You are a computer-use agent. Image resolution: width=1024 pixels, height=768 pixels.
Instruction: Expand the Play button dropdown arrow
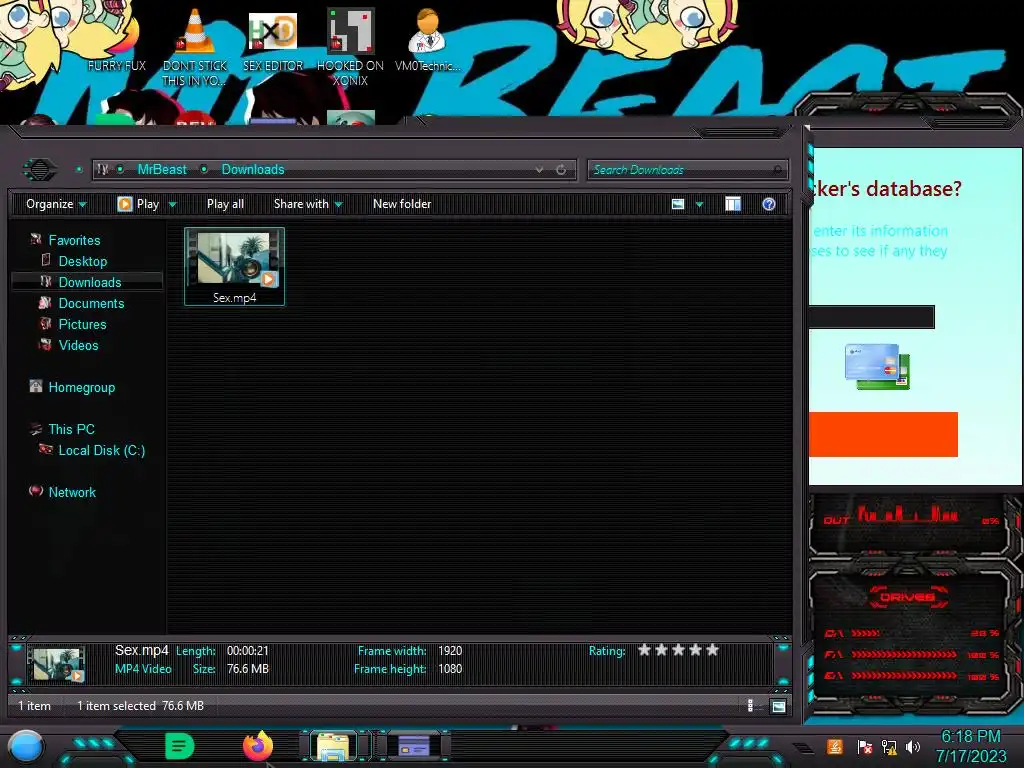click(x=172, y=204)
